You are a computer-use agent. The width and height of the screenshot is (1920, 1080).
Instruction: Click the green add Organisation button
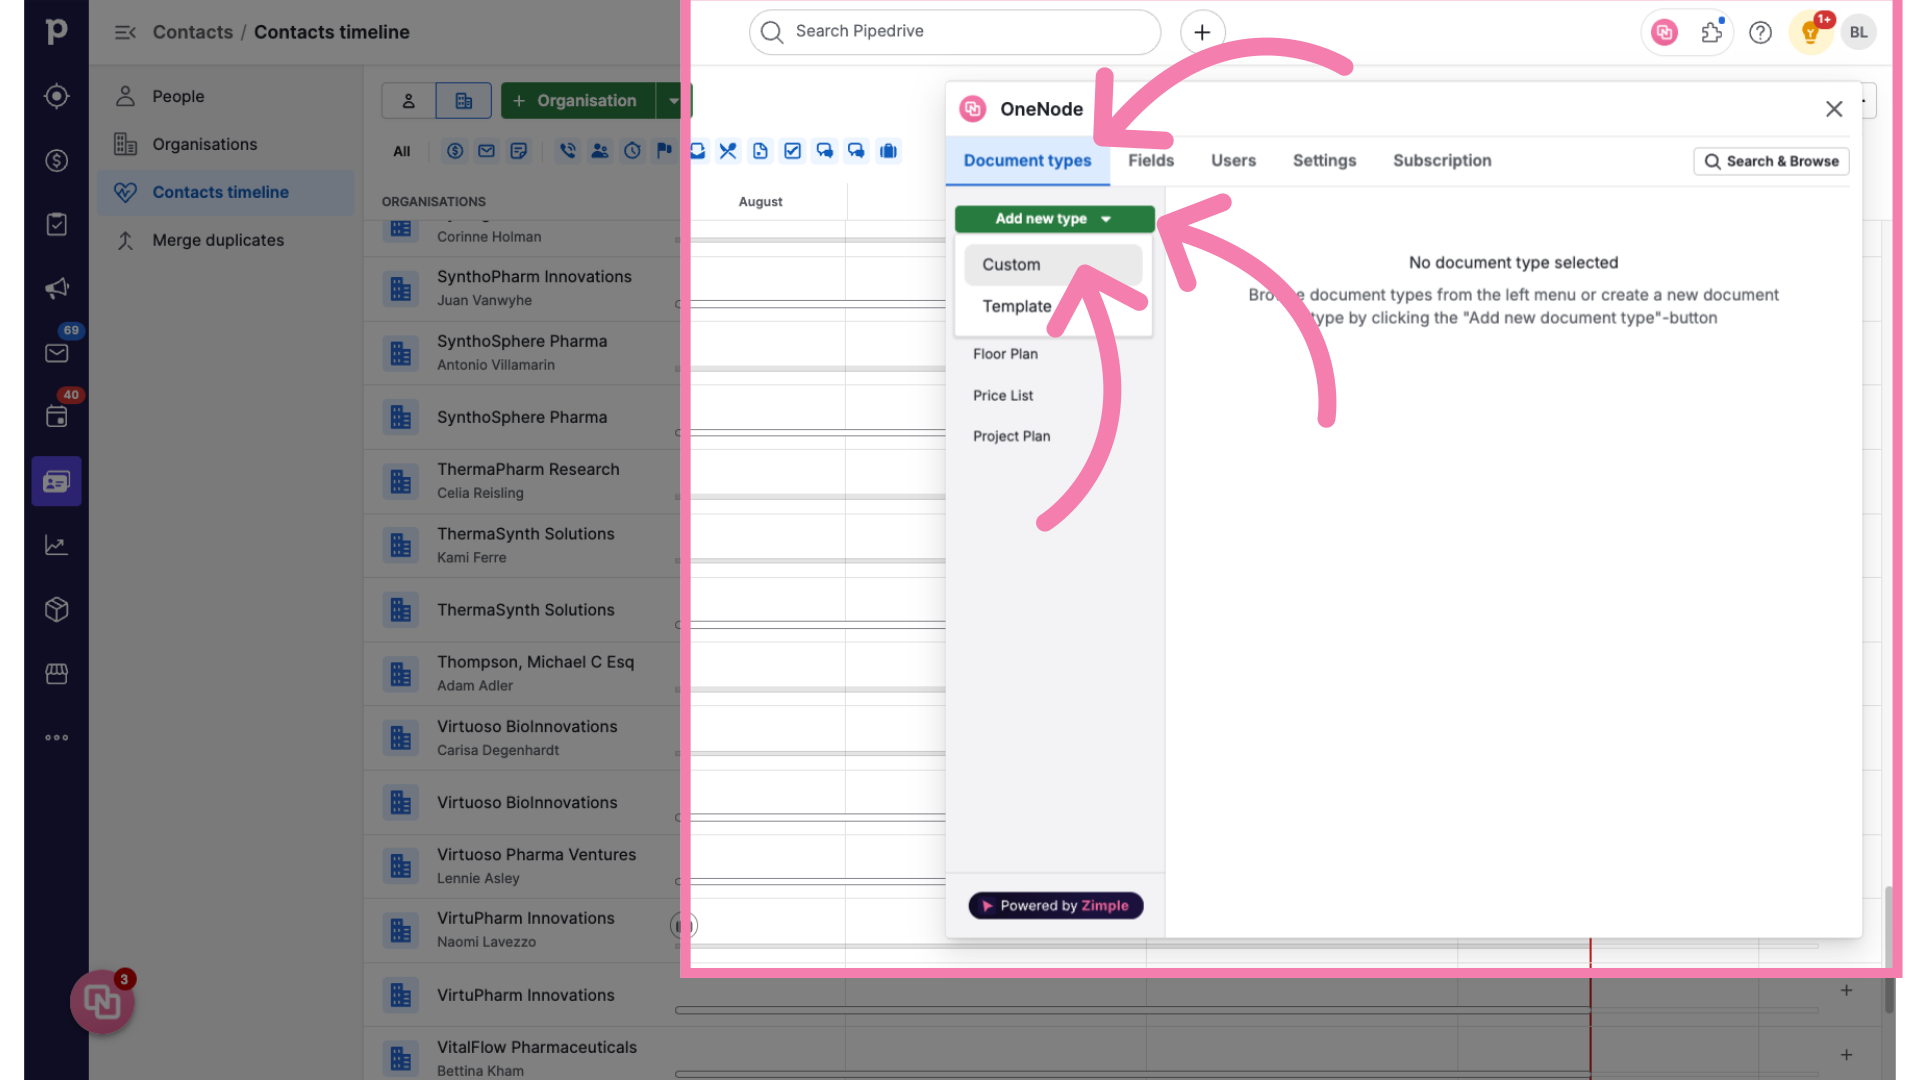point(578,101)
